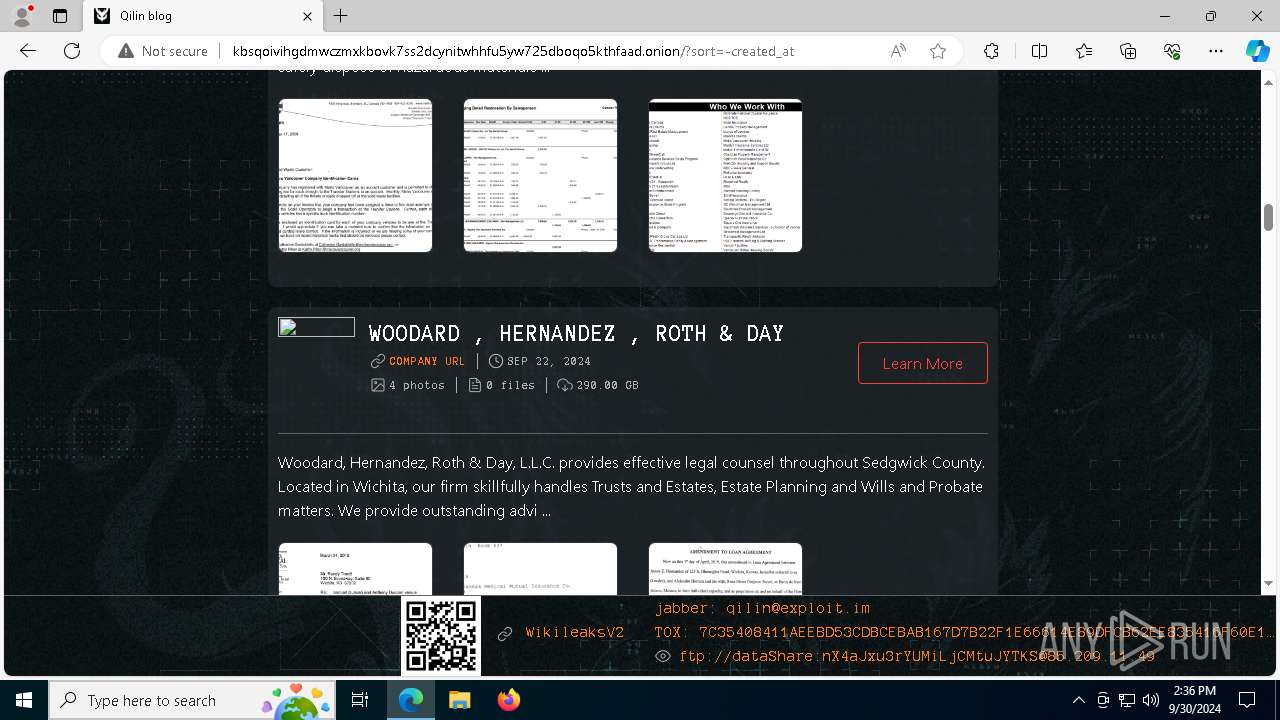This screenshot has width=1280, height=720.
Task: Open Collections icon
Action: click(x=1128, y=51)
